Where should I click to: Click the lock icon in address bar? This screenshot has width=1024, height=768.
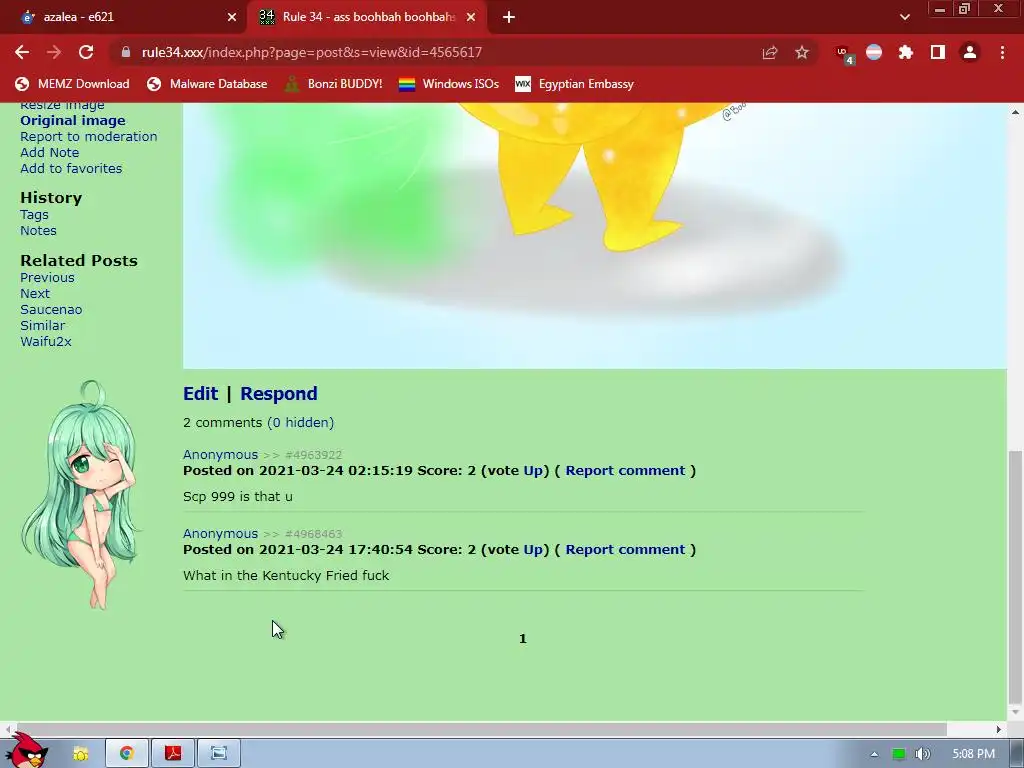click(125, 52)
